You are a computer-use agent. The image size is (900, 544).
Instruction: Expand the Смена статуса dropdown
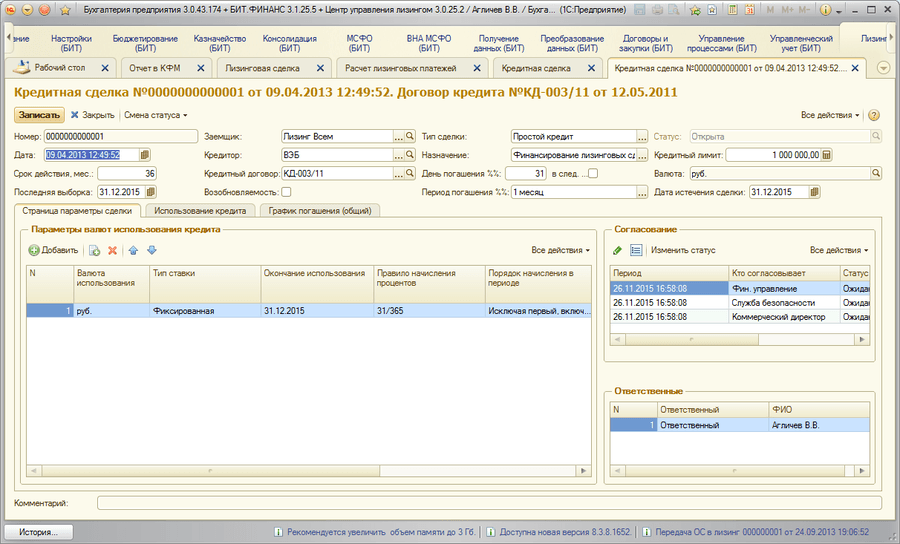[x=156, y=115]
